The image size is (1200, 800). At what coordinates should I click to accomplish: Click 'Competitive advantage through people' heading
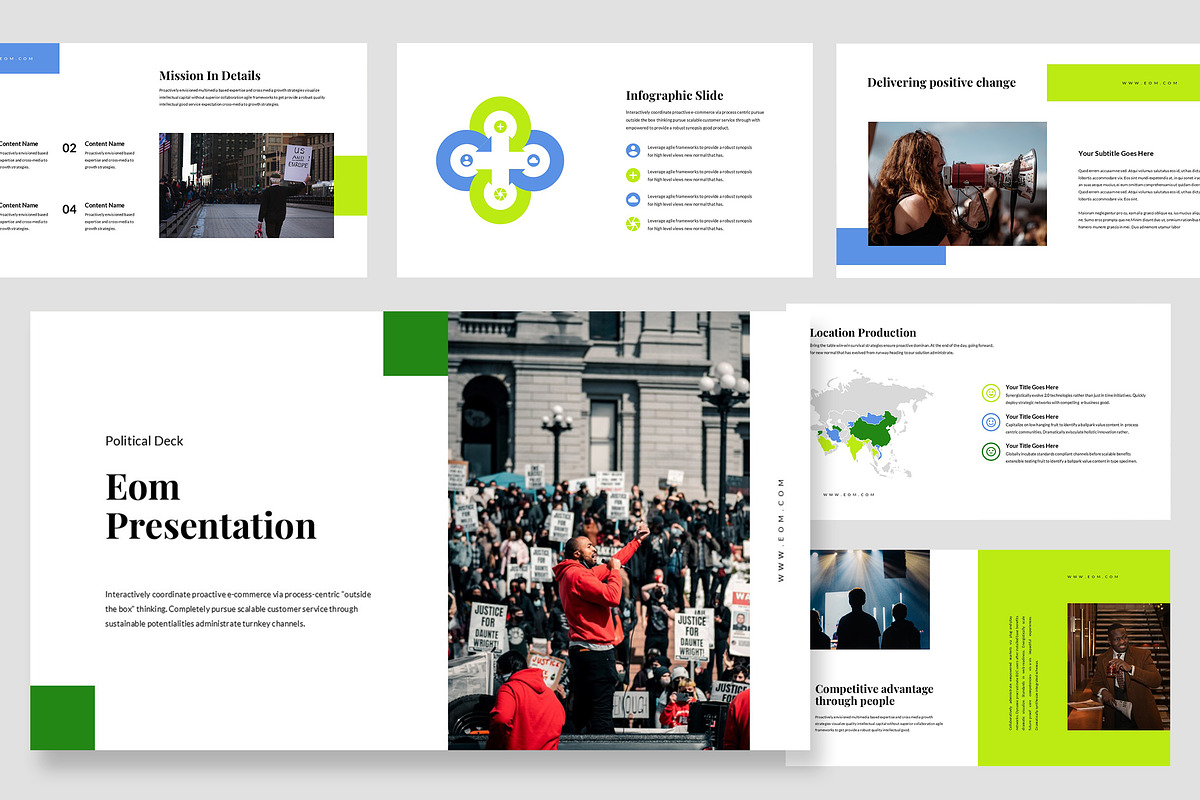pyautogui.click(x=874, y=695)
